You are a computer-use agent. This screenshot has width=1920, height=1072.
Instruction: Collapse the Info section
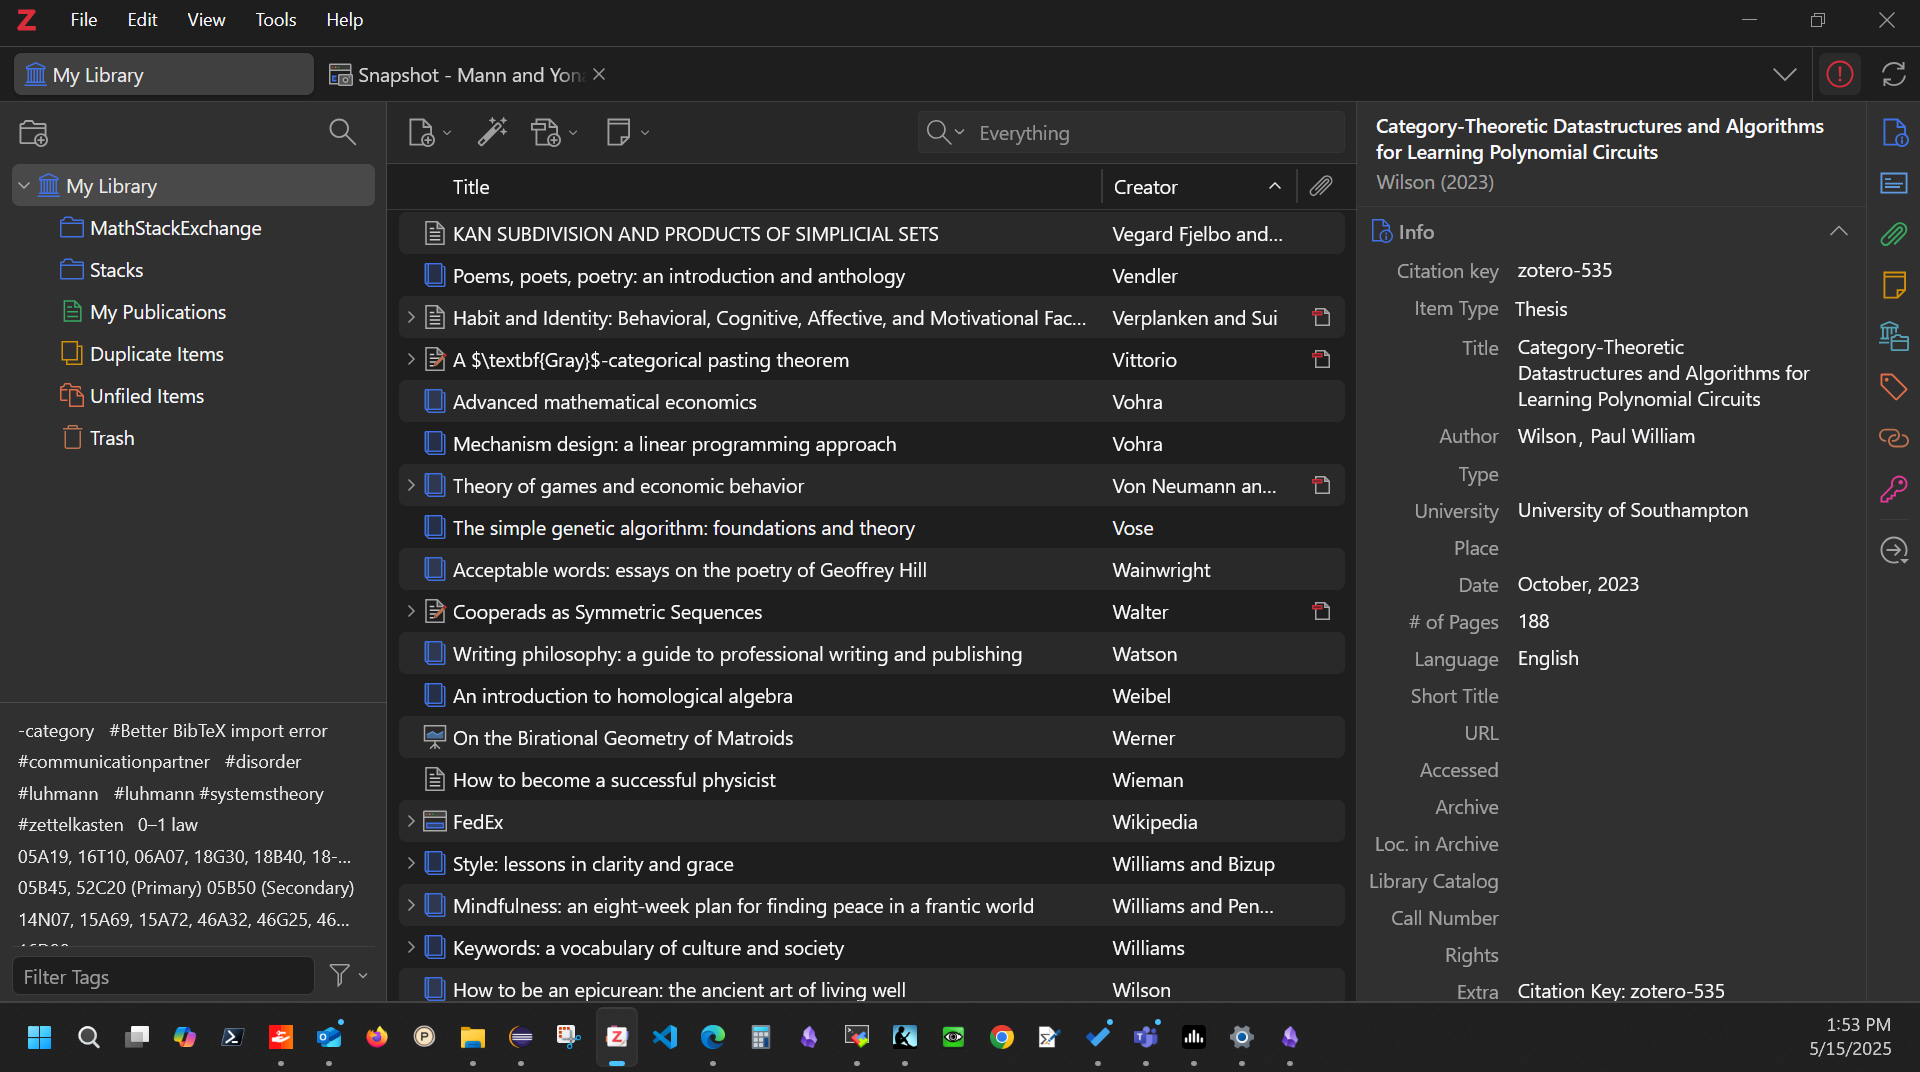1838,232
